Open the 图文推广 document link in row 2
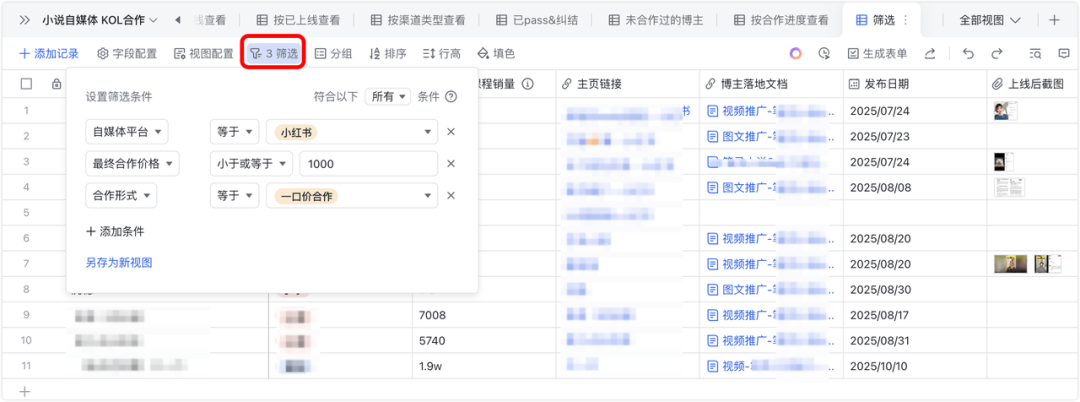 [x=771, y=136]
